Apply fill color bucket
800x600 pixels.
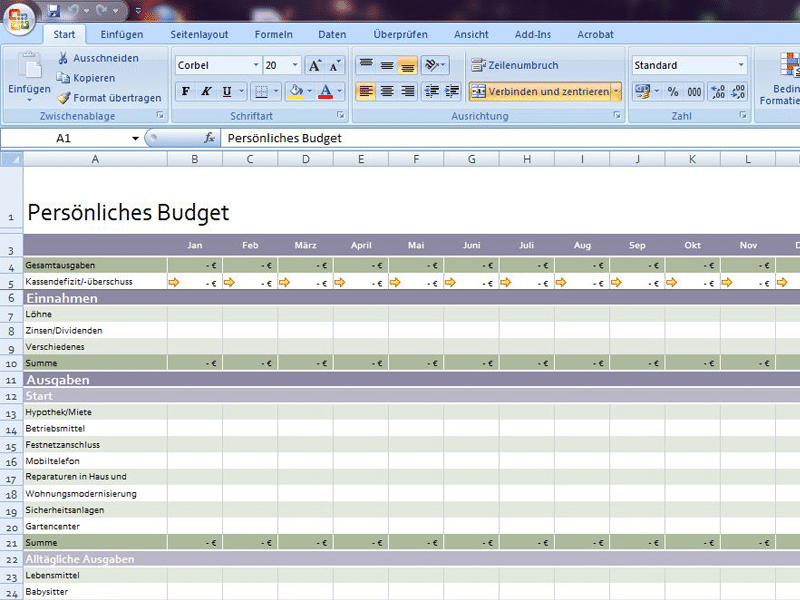click(x=295, y=91)
